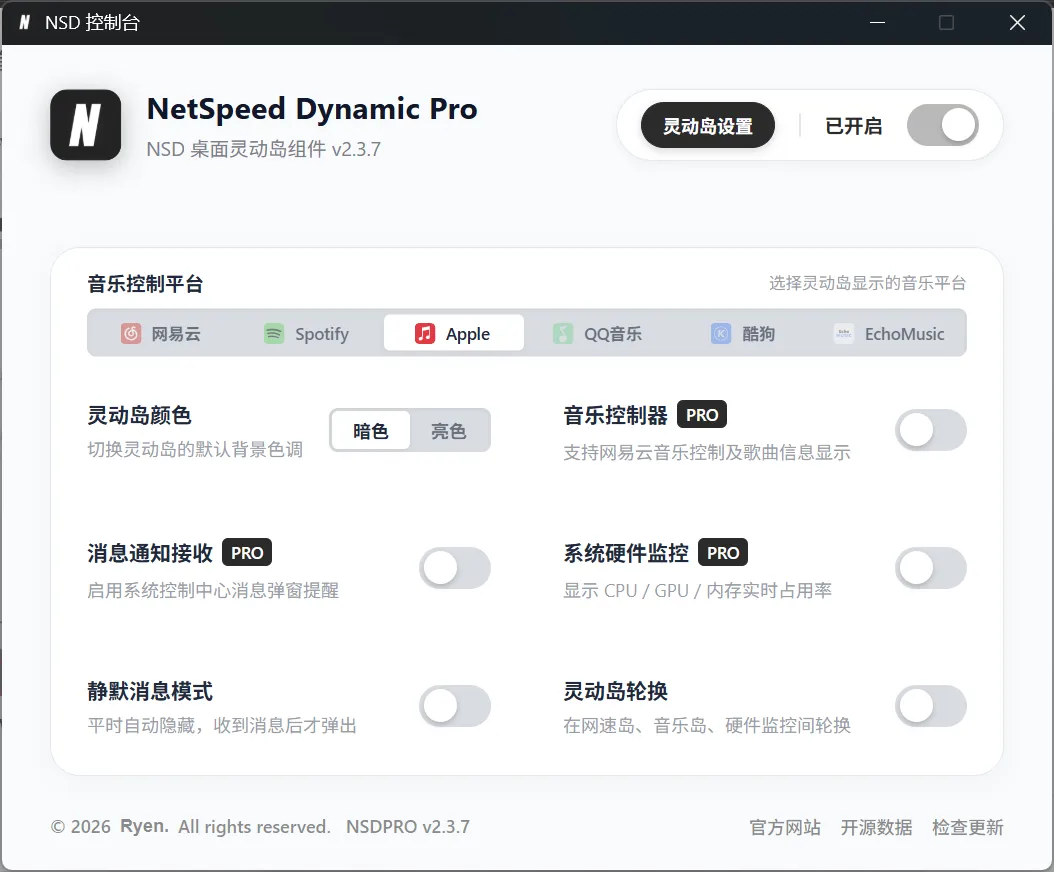Click the EchoMusic platform icon
Screen dimensions: 1054x872
coord(844,333)
